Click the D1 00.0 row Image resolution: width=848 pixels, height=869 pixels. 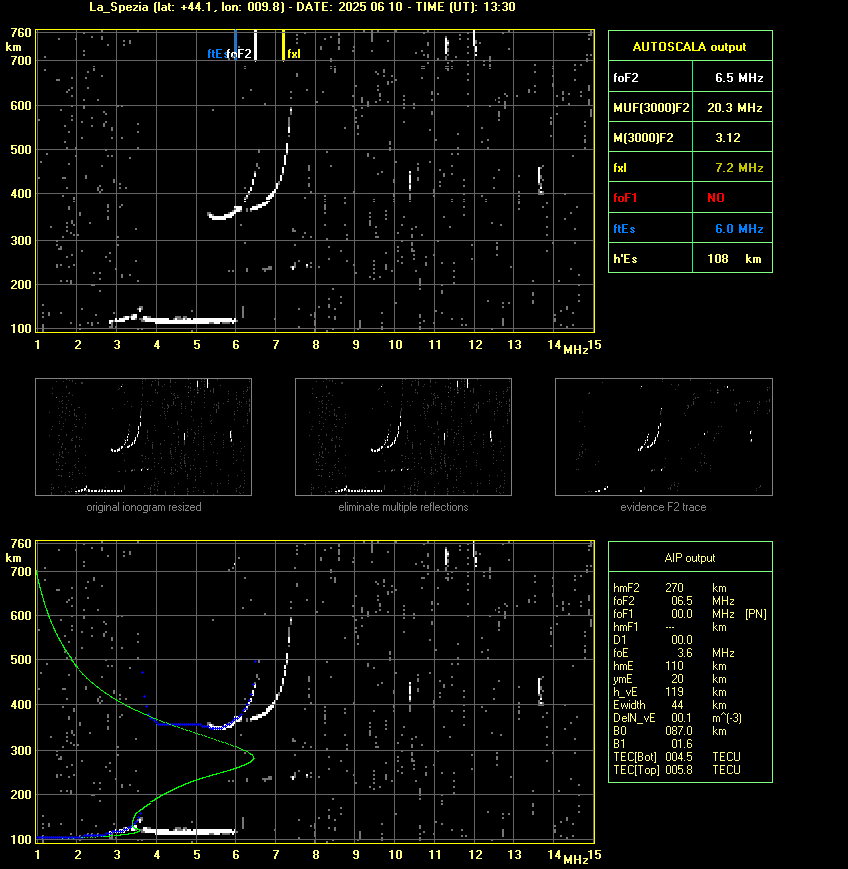tap(653, 640)
